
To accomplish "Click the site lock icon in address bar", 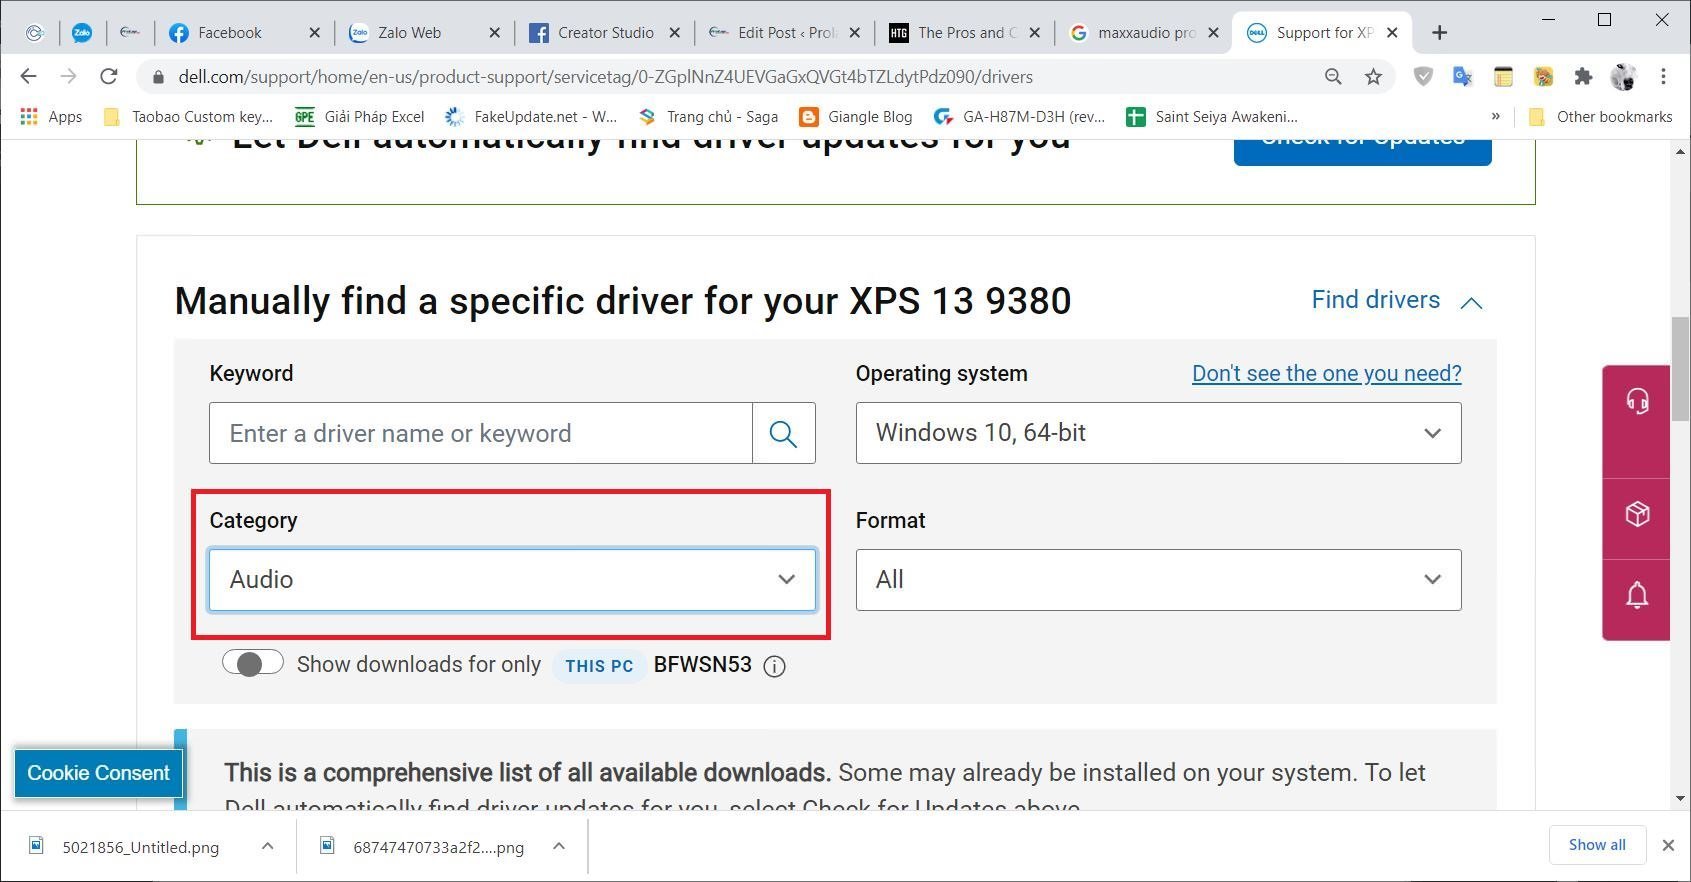I will coord(157,76).
